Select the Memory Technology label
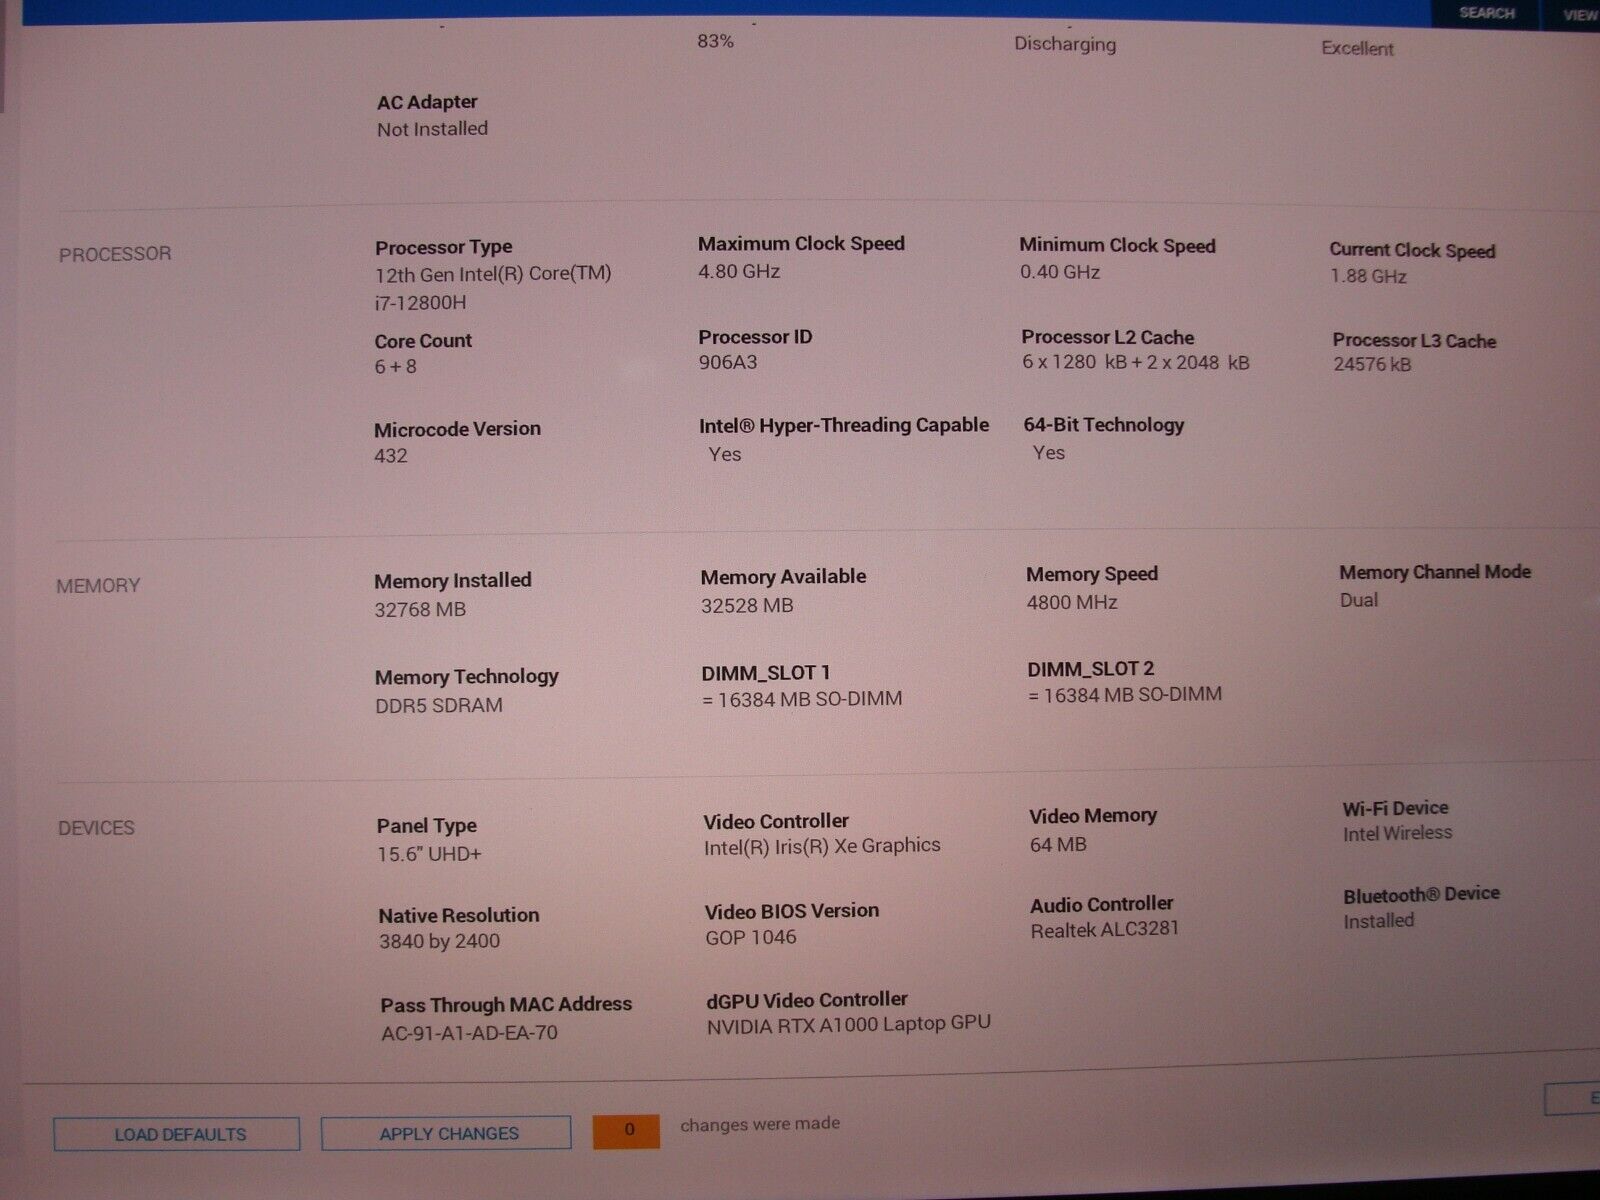The width and height of the screenshot is (1600, 1200). pos(466,677)
